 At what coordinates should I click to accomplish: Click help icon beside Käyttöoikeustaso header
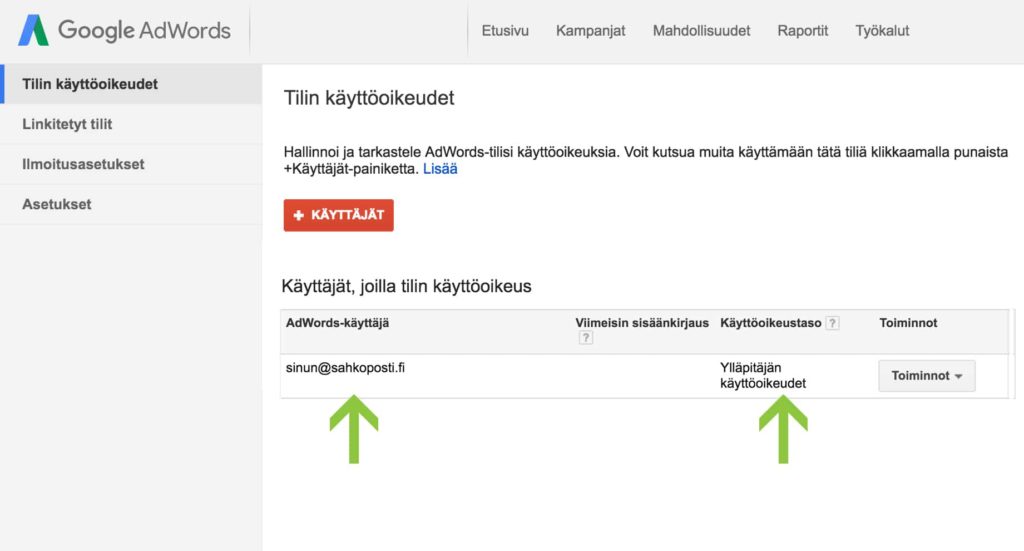pos(832,323)
